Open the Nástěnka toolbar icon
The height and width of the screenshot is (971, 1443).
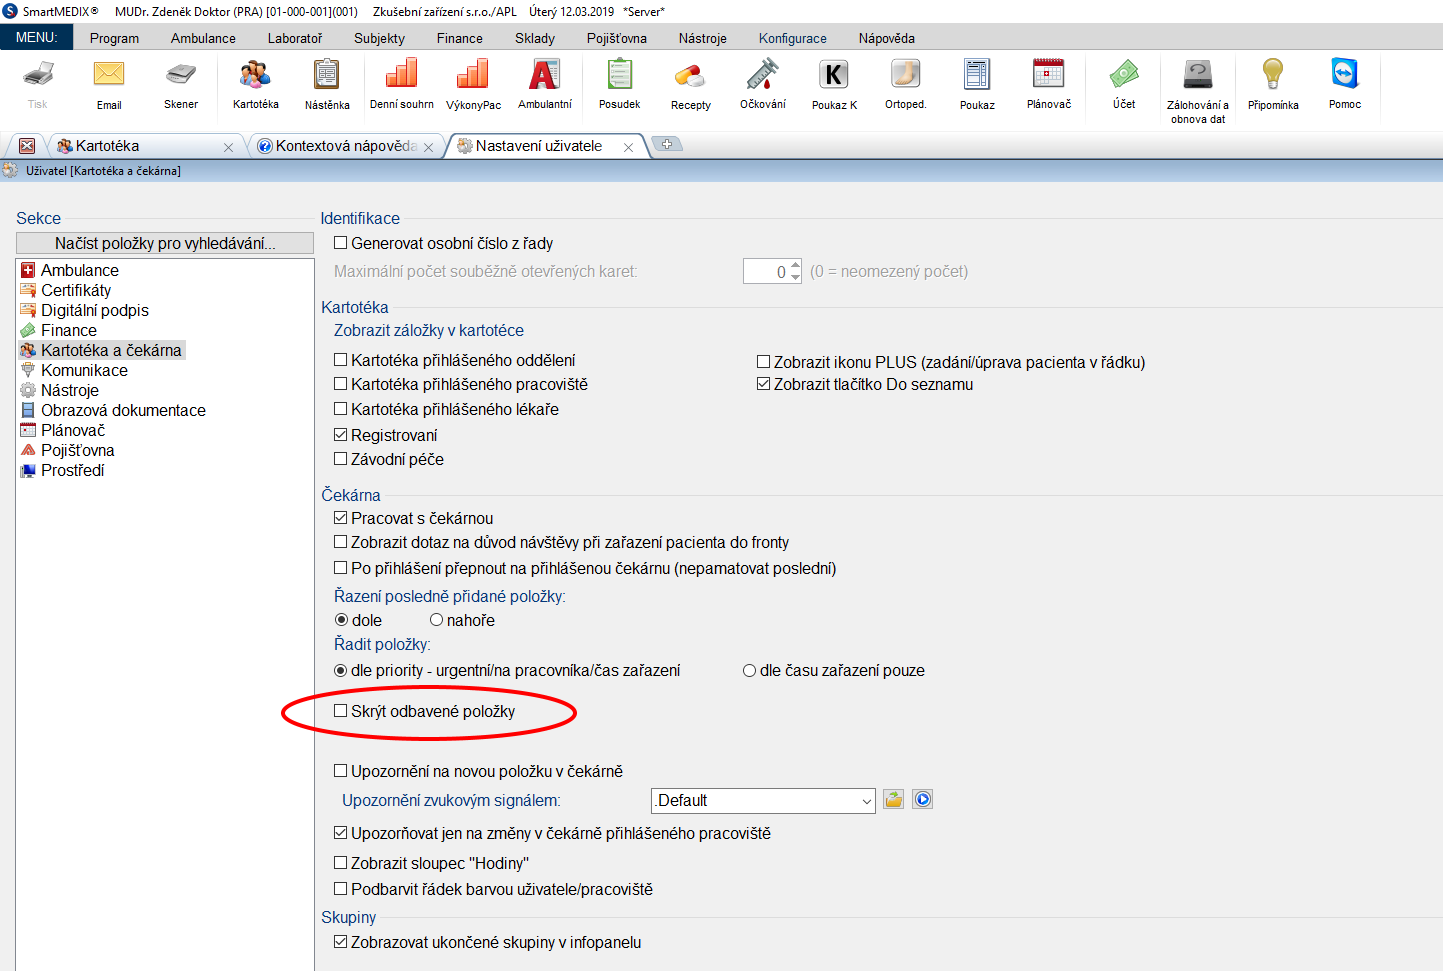click(327, 83)
